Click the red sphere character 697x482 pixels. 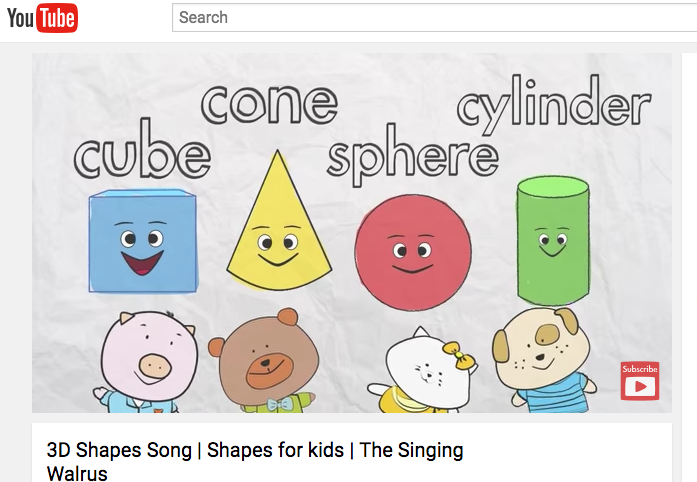[x=413, y=252]
